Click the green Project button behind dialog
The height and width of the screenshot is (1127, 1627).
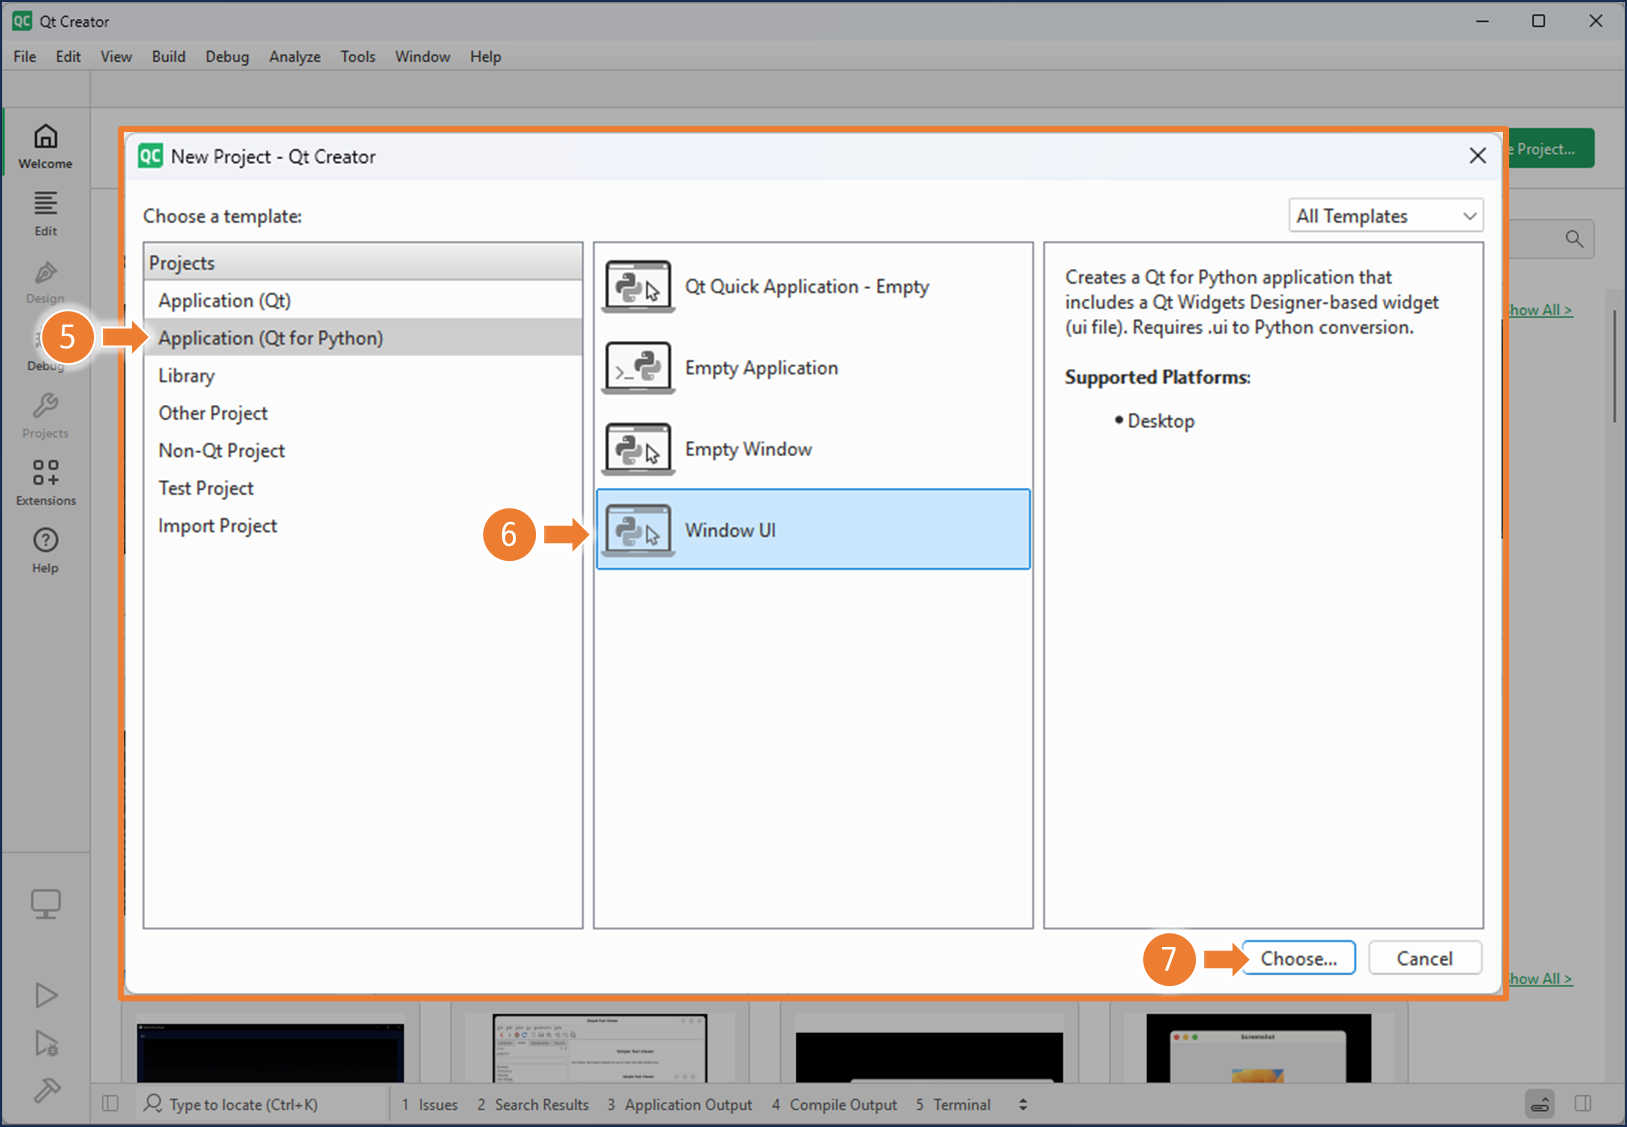[x=1549, y=149]
